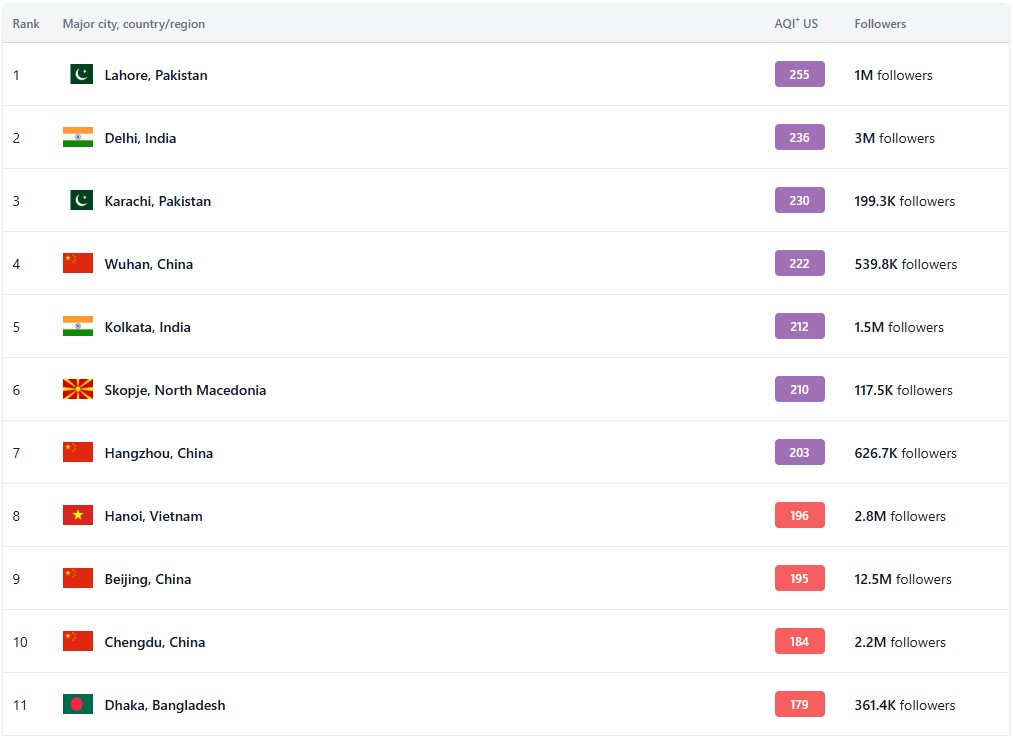The image size is (1013, 736).
Task: Open the Chengdu, China link
Action: (x=154, y=642)
